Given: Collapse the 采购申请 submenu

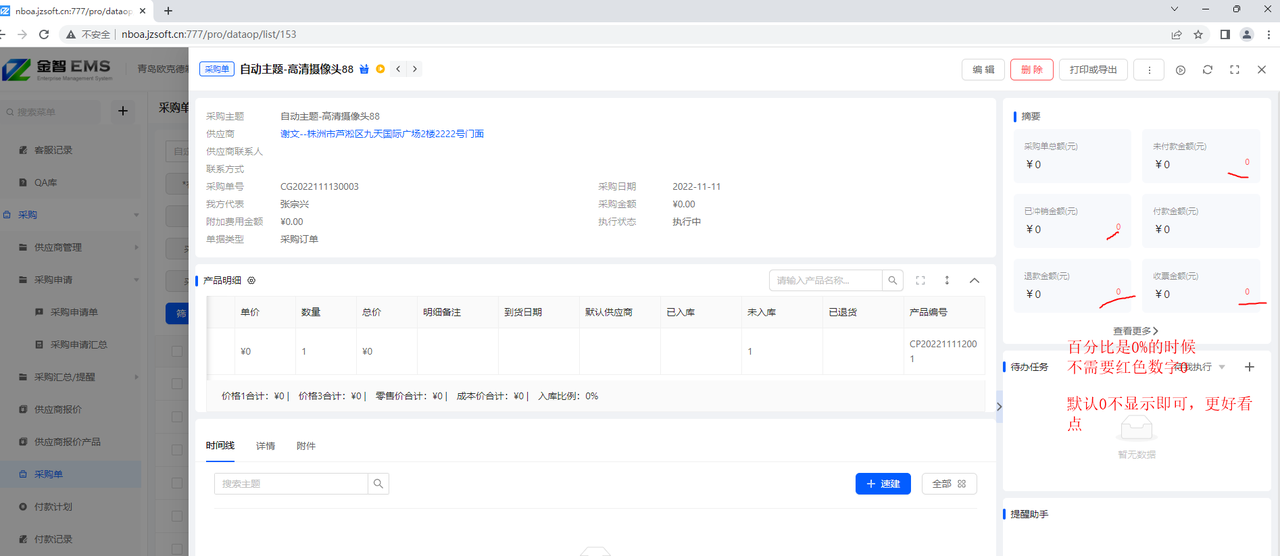Looking at the screenshot, I should click(70, 280).
